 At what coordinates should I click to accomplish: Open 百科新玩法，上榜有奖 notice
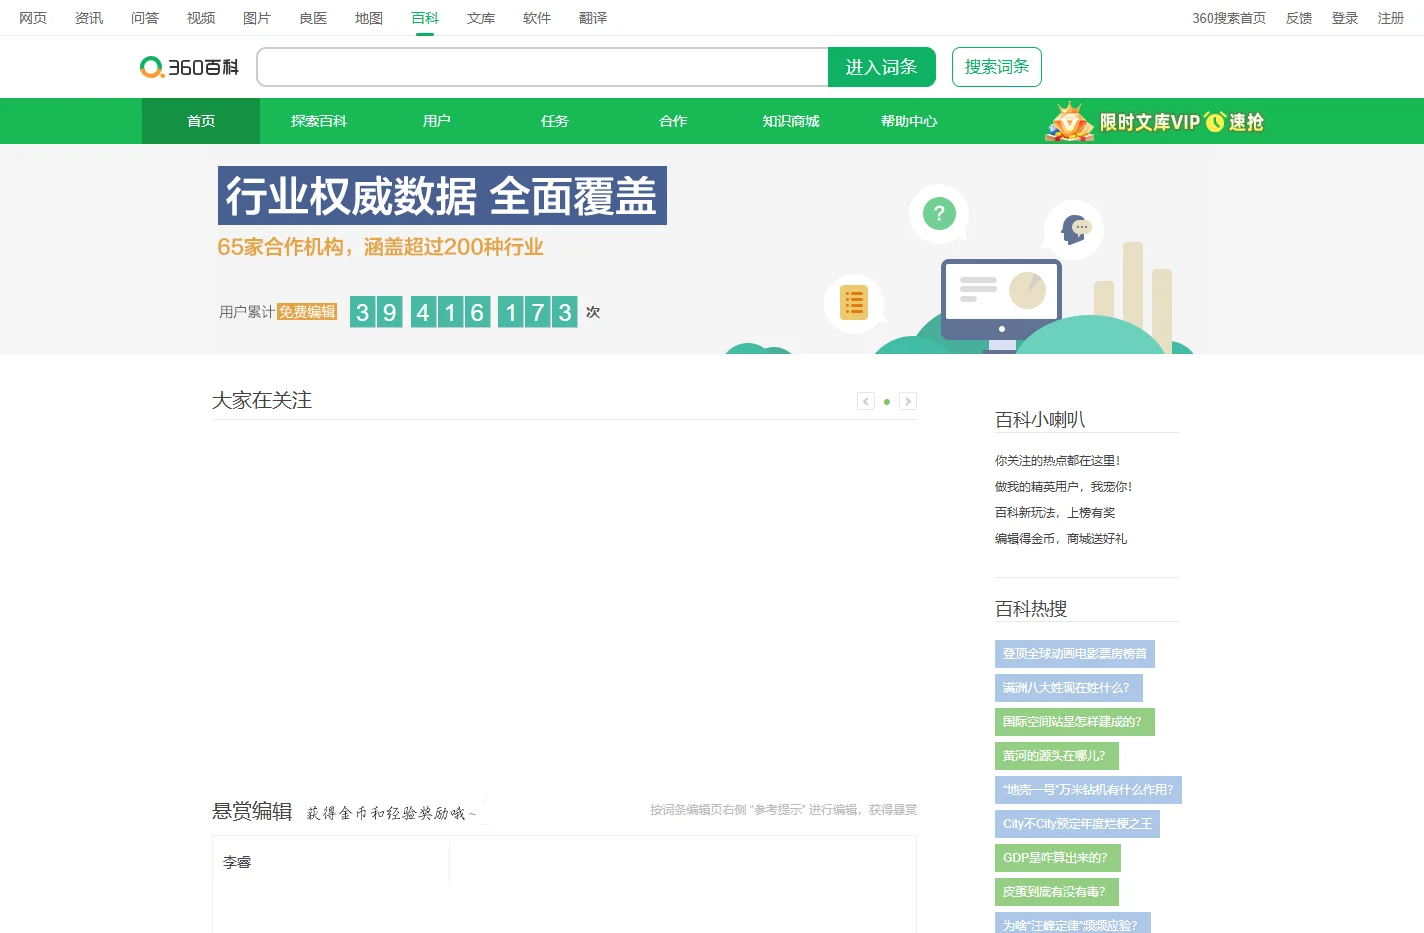point(1055,513)
